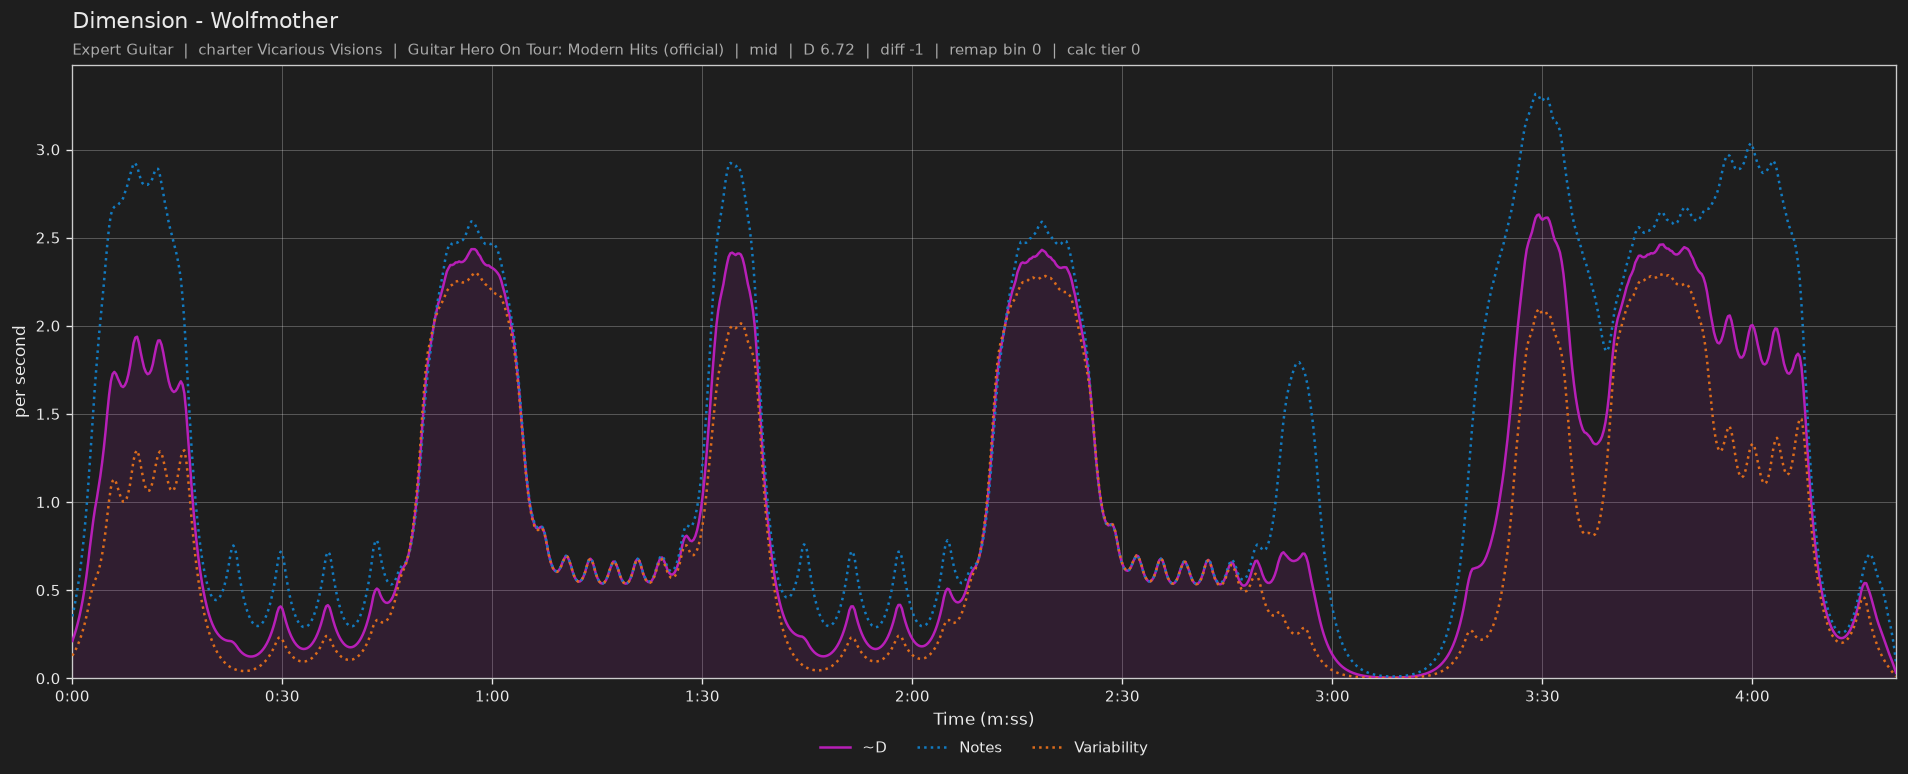Click the 0:00 time tick label
1908x774 pixels.
pyautogui.click(x=72, y=696)
